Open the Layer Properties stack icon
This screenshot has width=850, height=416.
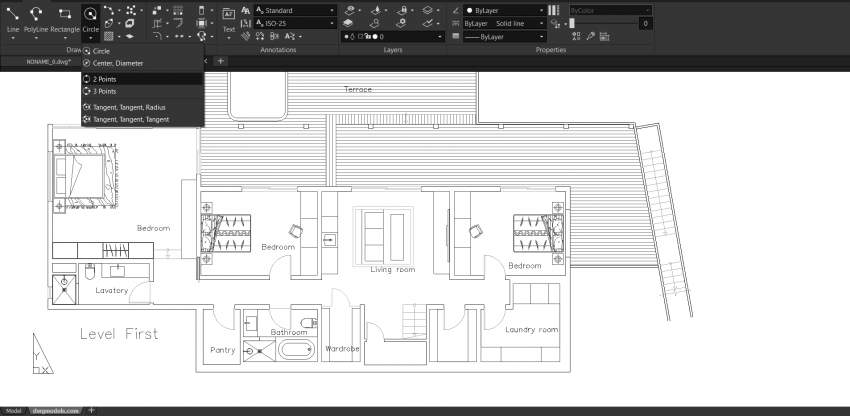[348, 23]
